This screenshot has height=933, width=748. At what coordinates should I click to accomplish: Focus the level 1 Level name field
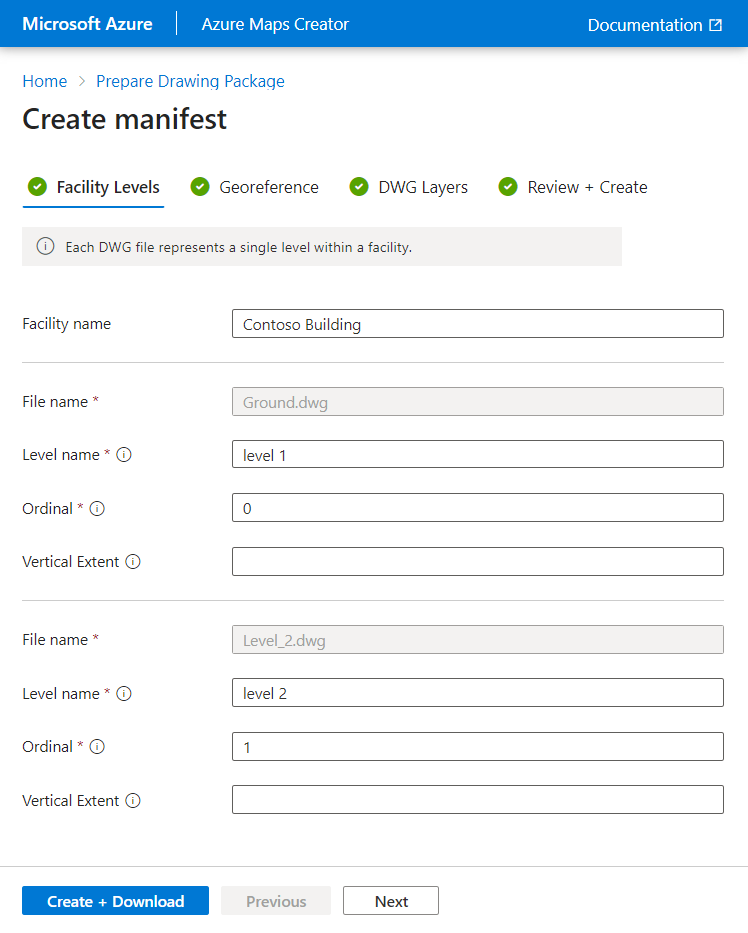(477, 454)
